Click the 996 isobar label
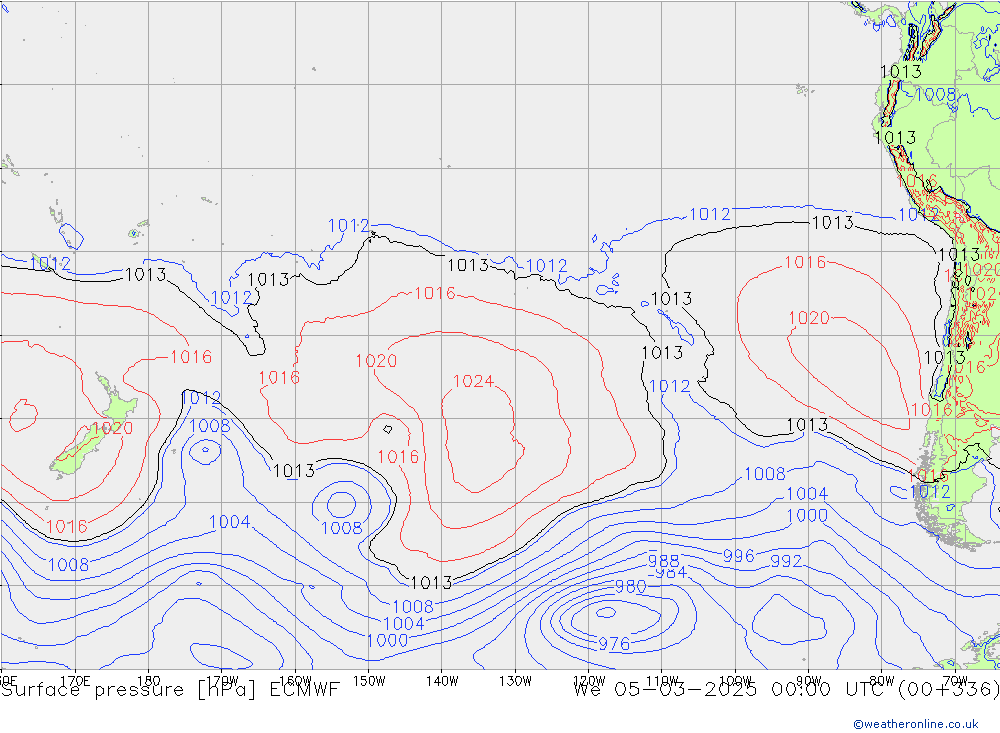 739,556
